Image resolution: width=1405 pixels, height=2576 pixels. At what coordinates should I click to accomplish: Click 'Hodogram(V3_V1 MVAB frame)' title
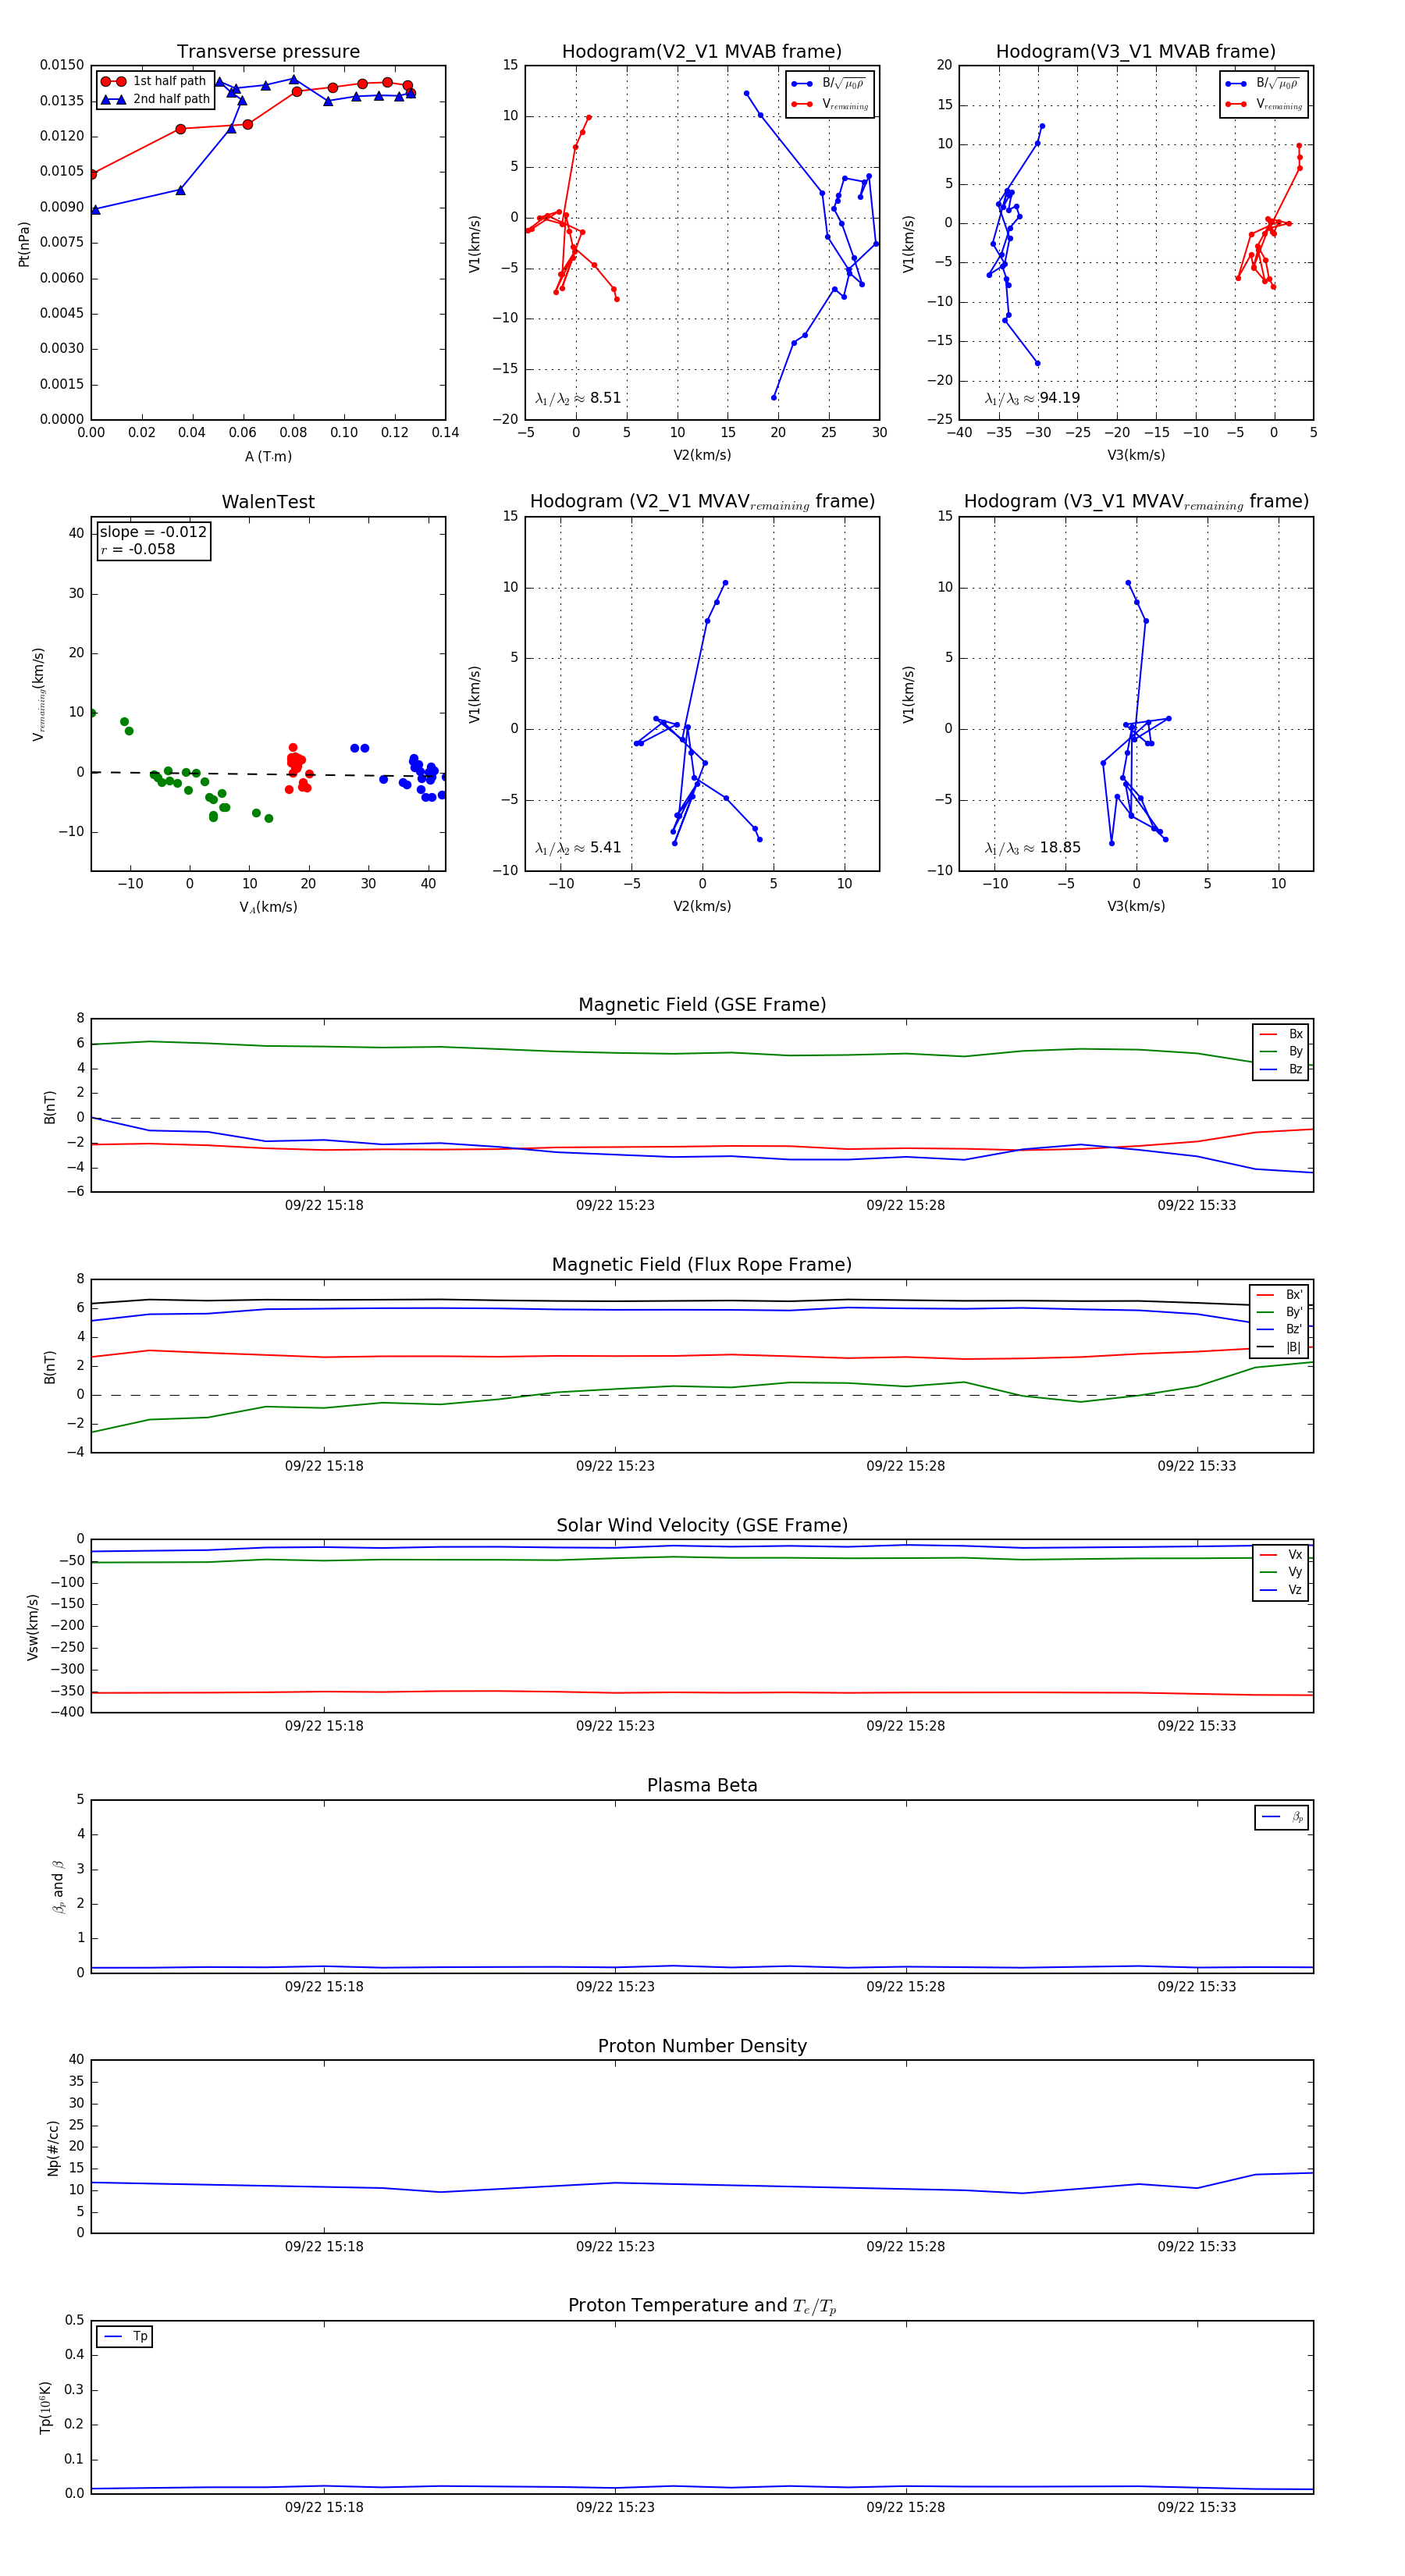pos(1136,52)
